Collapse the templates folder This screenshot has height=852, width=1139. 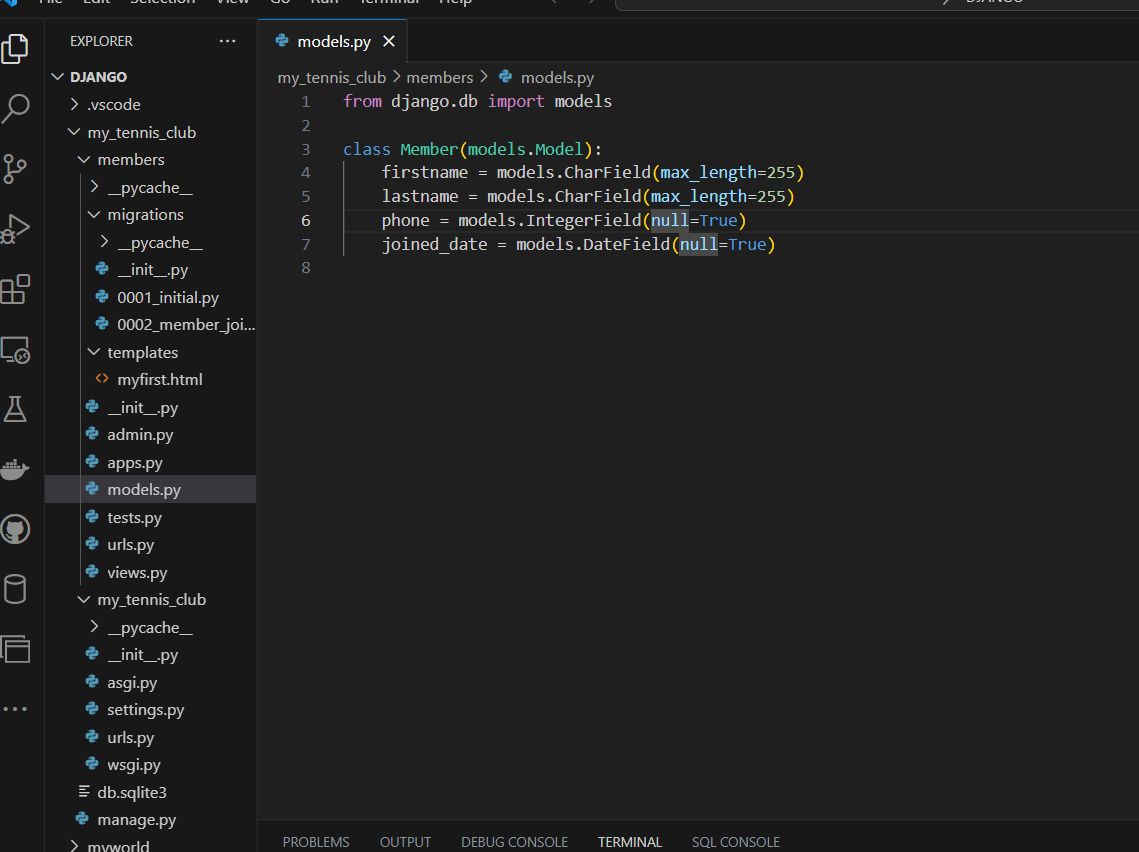(x=142, y=353)
